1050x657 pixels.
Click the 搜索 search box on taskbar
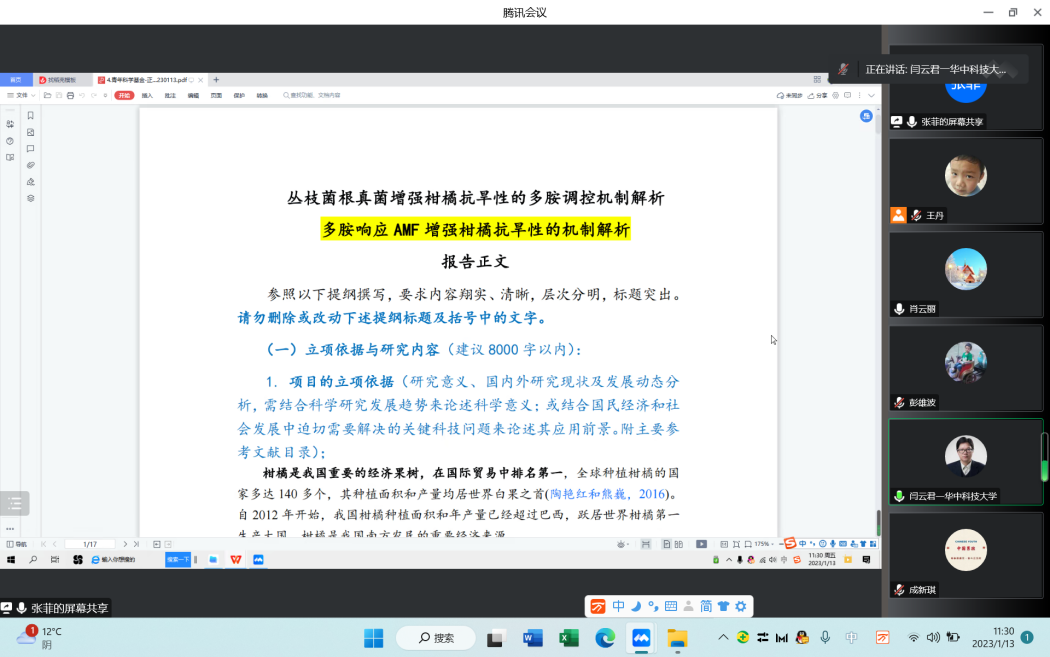coord(436,637)
